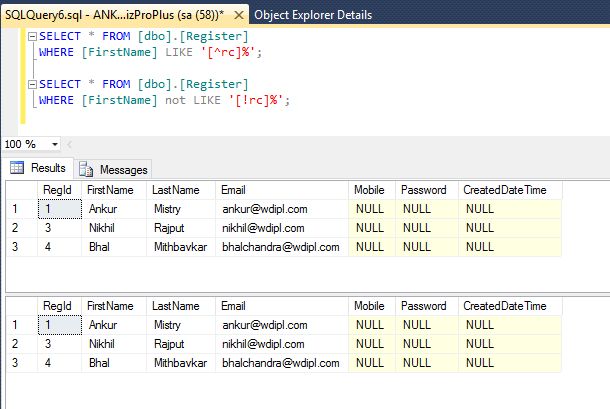Select Rajput cell in first result grid
This screenshot has height=409, width=610.
coord(181,228)
